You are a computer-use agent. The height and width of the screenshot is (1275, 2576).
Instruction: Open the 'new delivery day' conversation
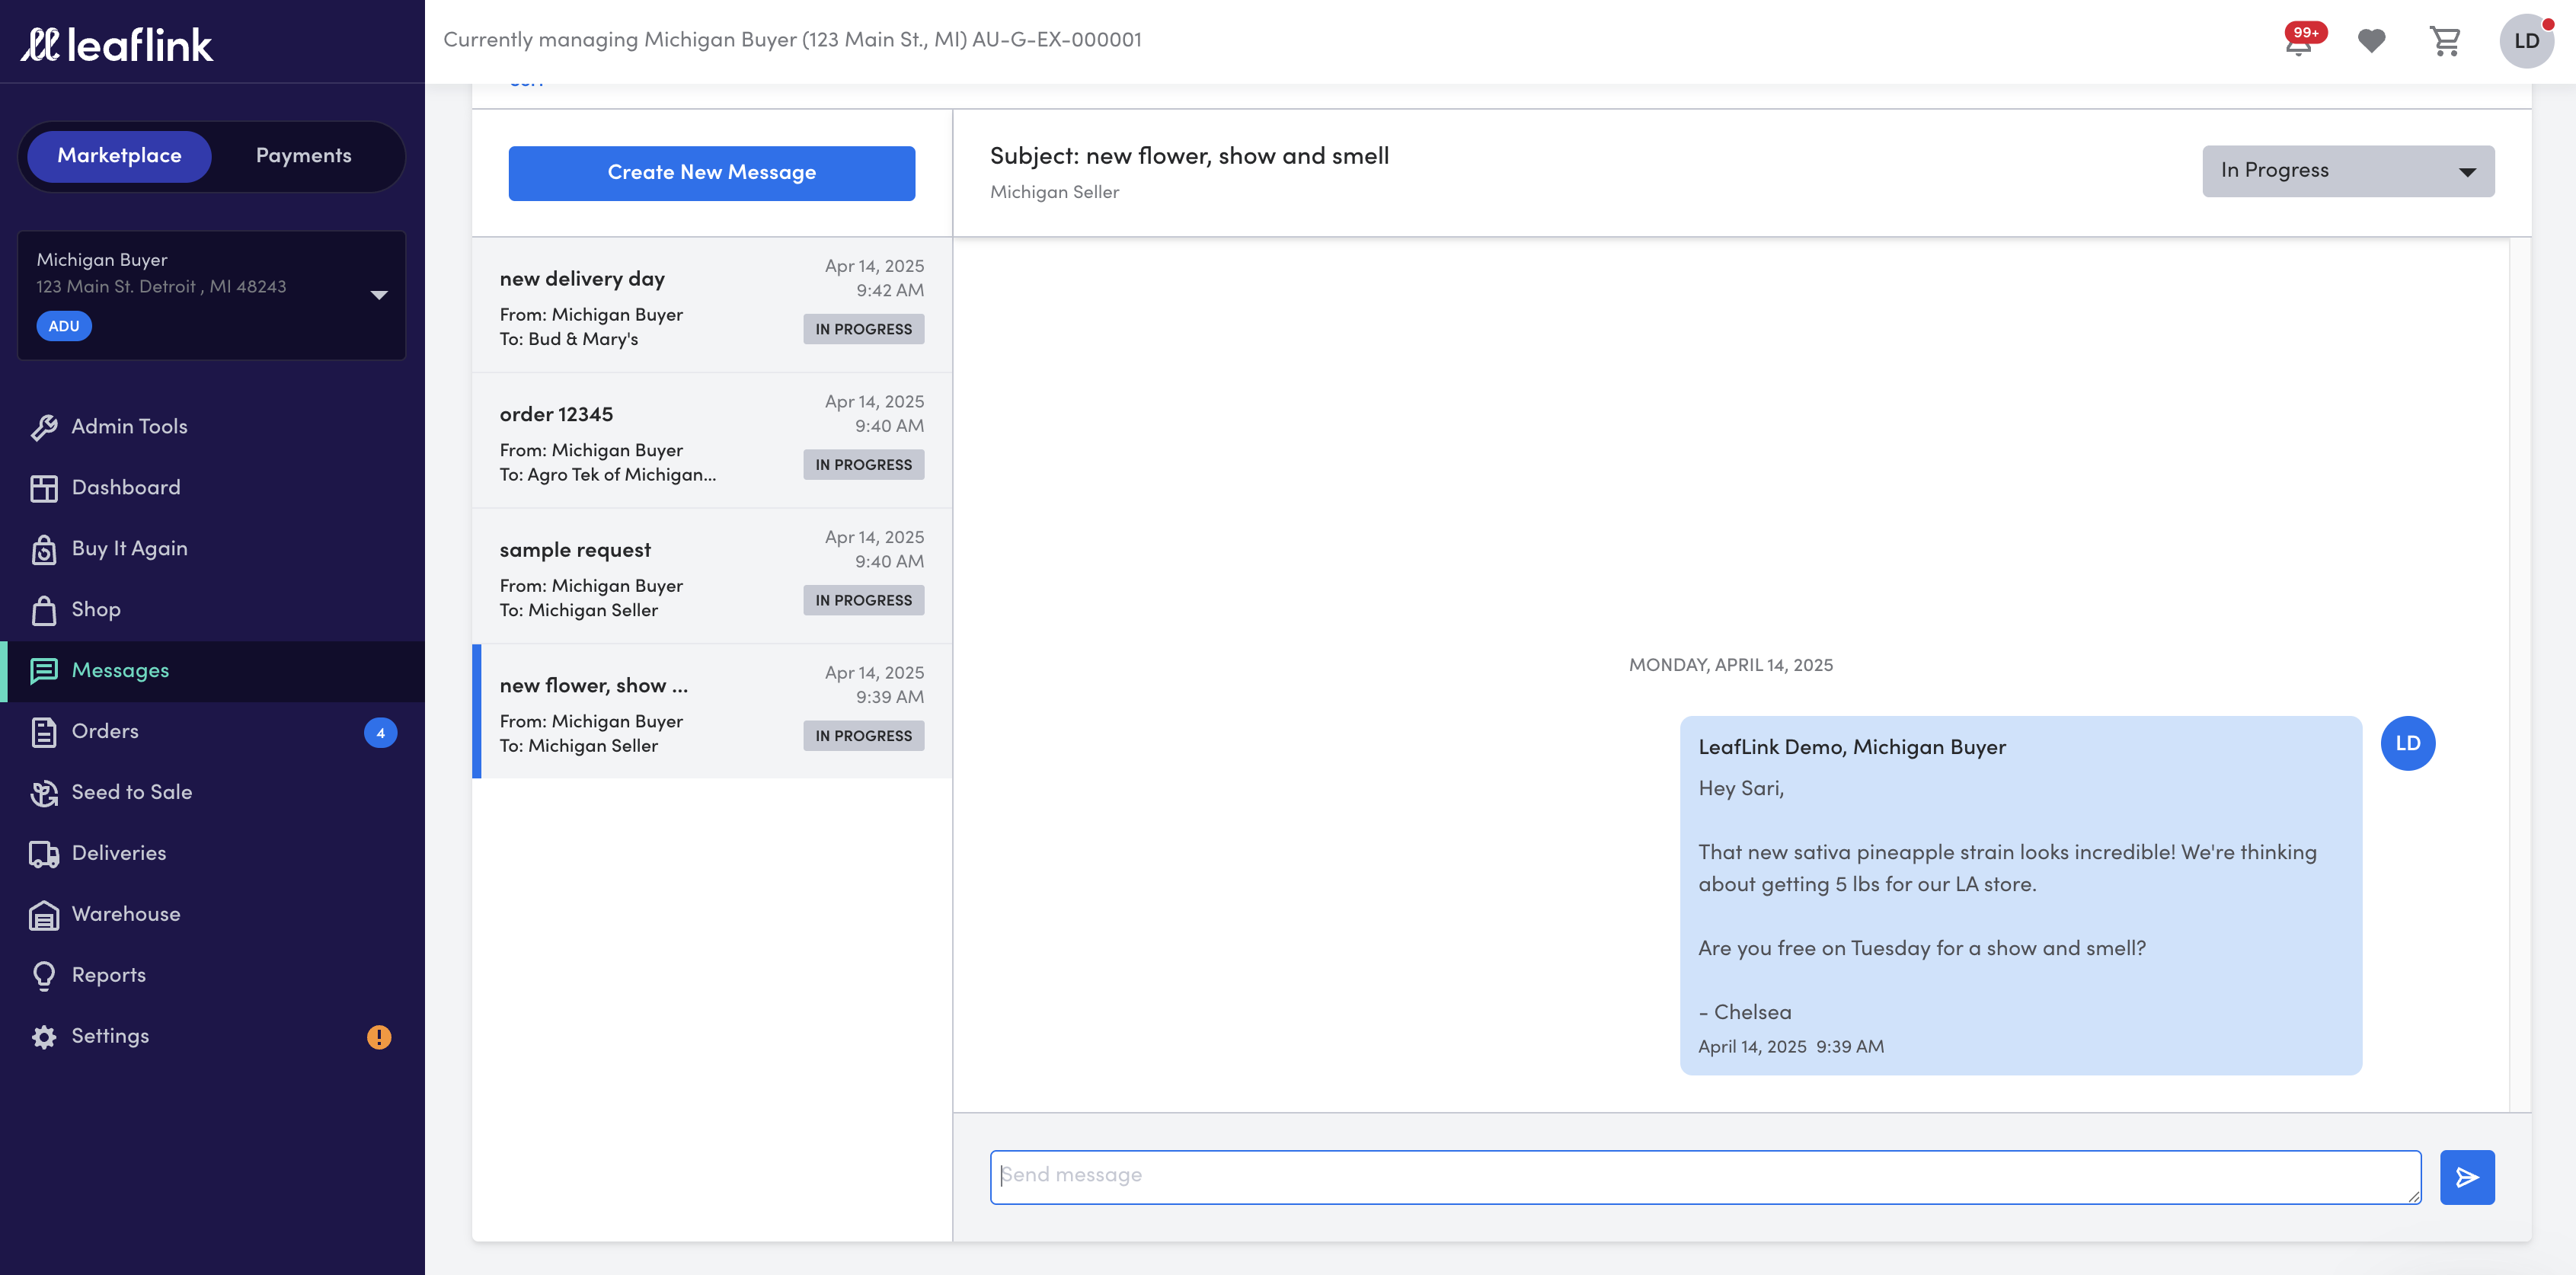(711, 304)
